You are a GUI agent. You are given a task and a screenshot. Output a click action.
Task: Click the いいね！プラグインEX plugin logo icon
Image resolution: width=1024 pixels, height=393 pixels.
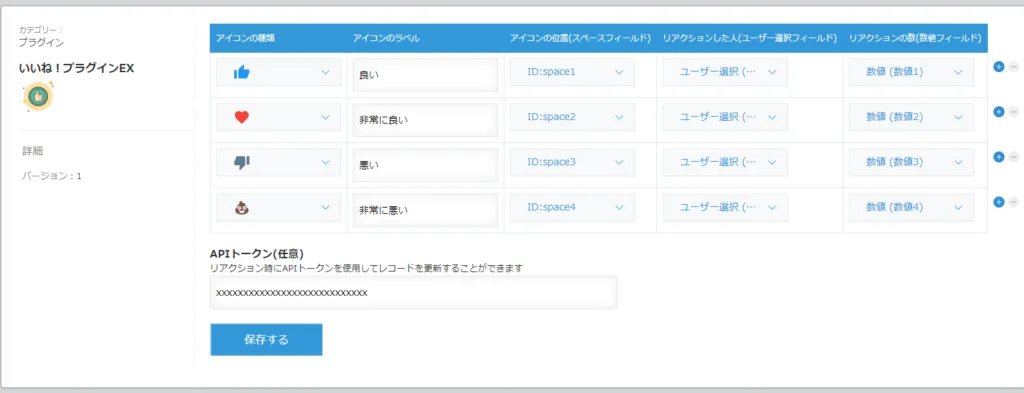pyautogui.click(x=38, y=97)
